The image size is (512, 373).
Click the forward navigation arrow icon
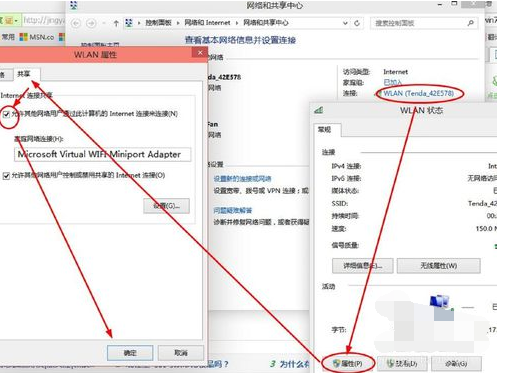pos(91,23)
